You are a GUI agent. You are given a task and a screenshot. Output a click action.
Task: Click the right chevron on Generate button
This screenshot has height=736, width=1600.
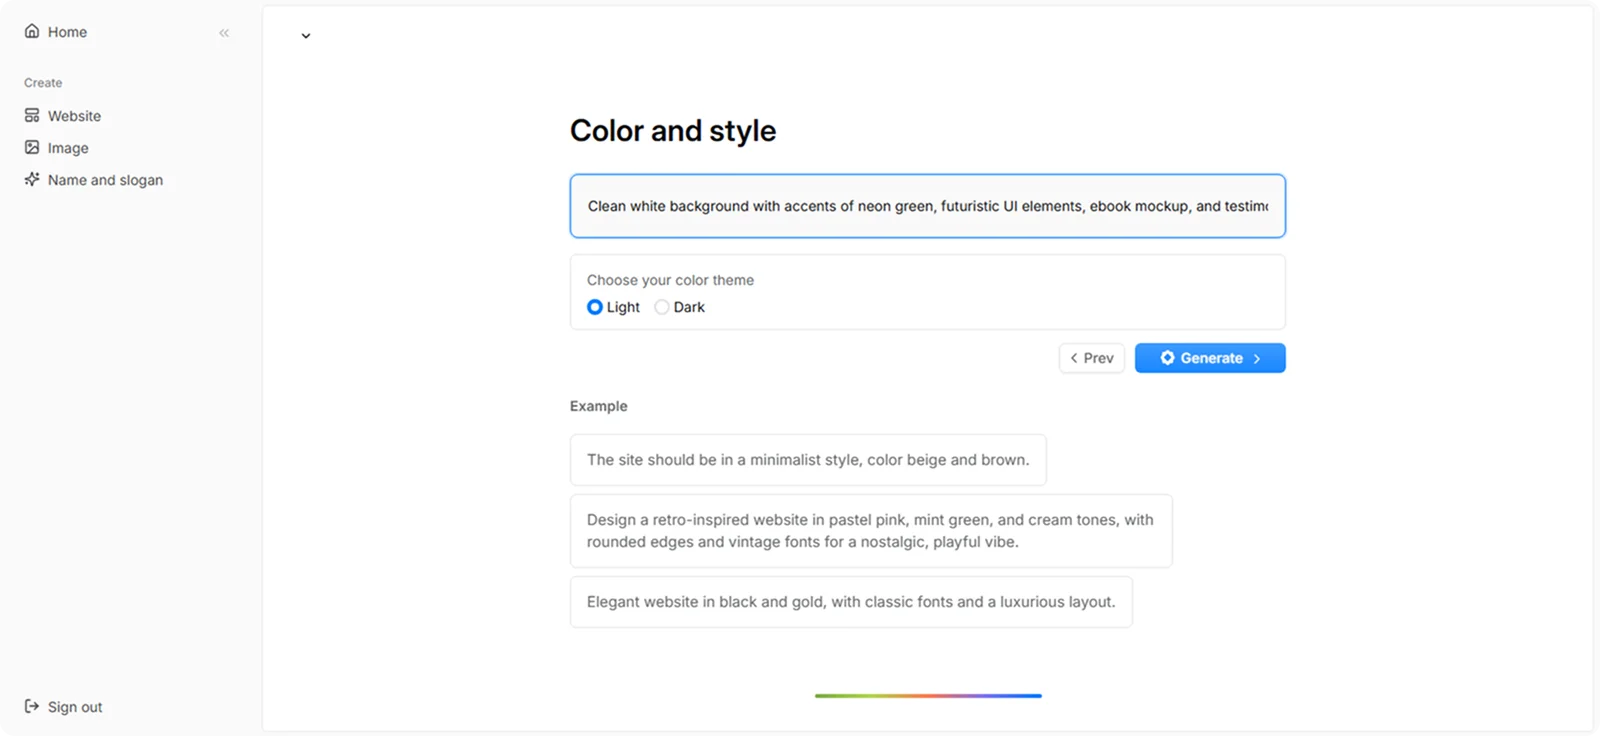[1257, 358]
